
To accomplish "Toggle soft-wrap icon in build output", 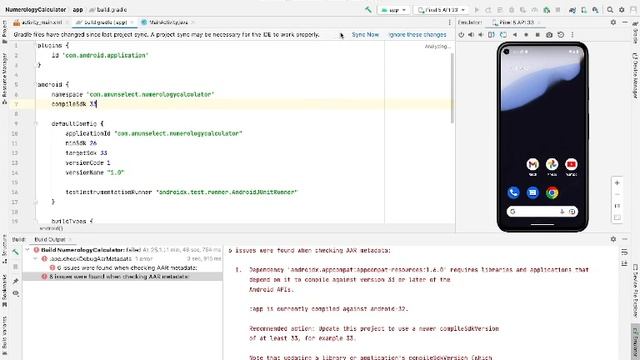I will point(624,252).
